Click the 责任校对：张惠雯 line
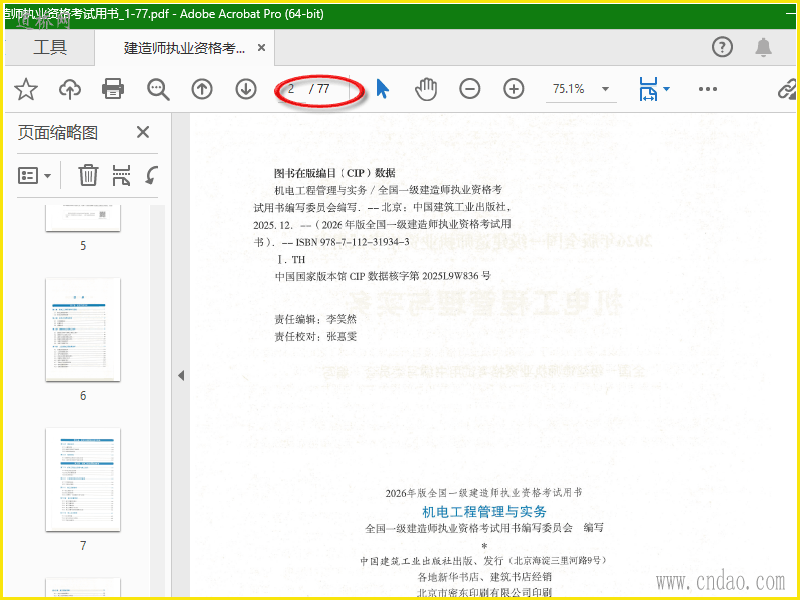 click(316, 337)
